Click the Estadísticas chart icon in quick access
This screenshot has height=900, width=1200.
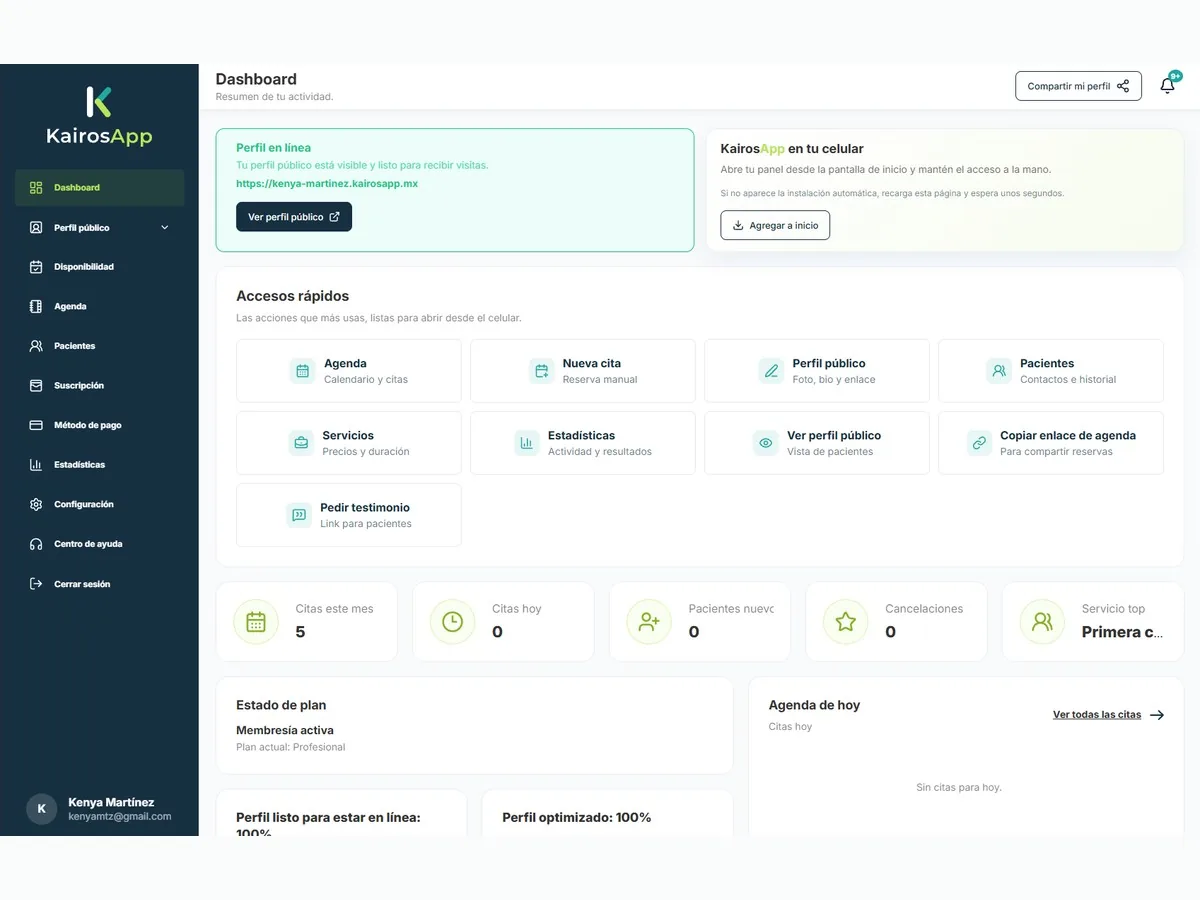tap(526, 443)
